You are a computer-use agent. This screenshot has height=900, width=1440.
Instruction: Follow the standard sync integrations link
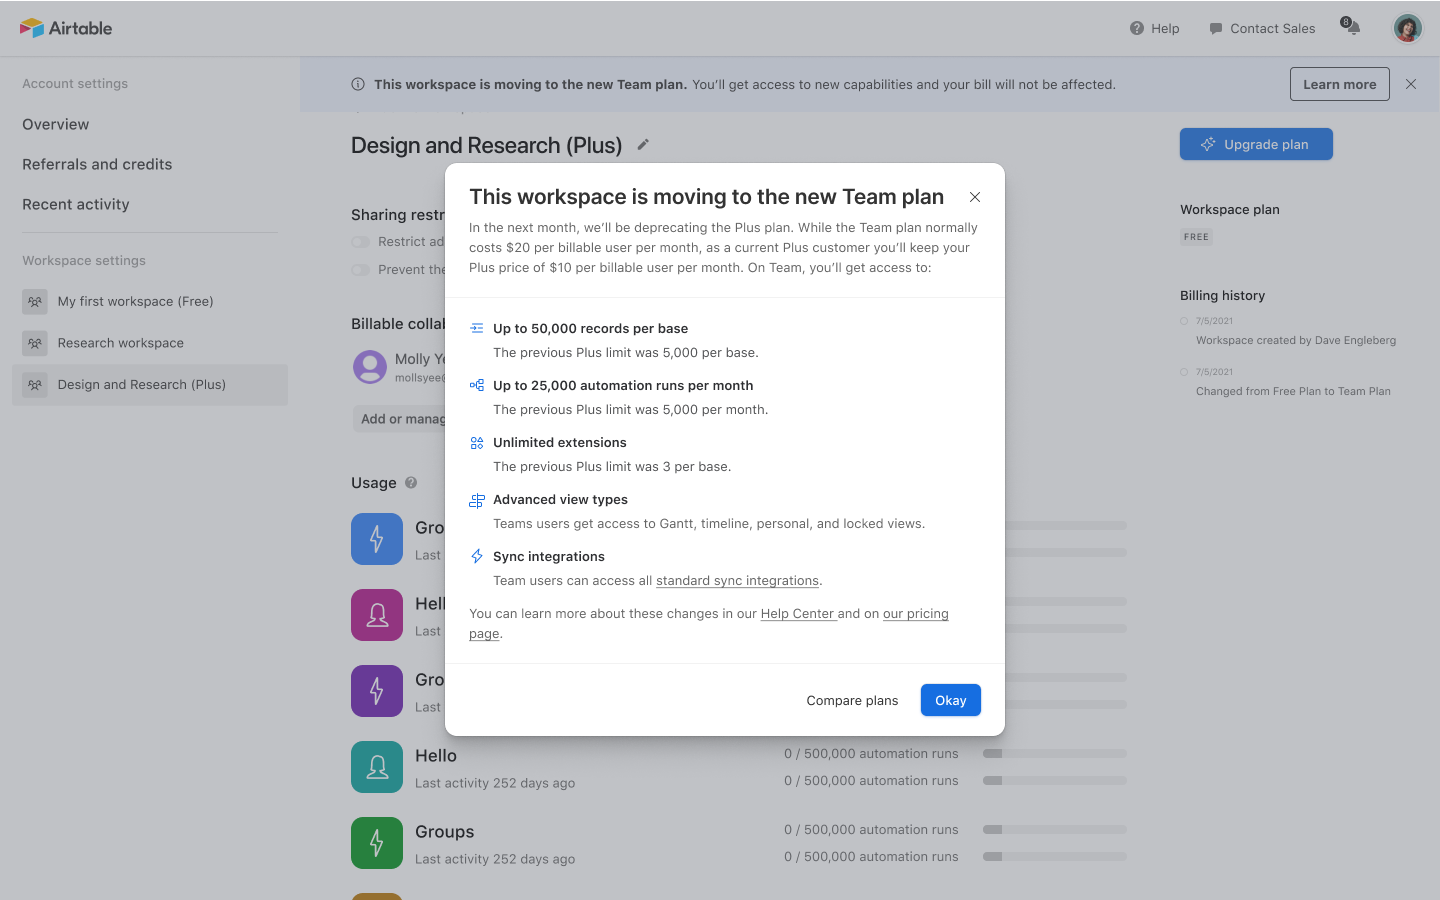[x=737, y=580]
